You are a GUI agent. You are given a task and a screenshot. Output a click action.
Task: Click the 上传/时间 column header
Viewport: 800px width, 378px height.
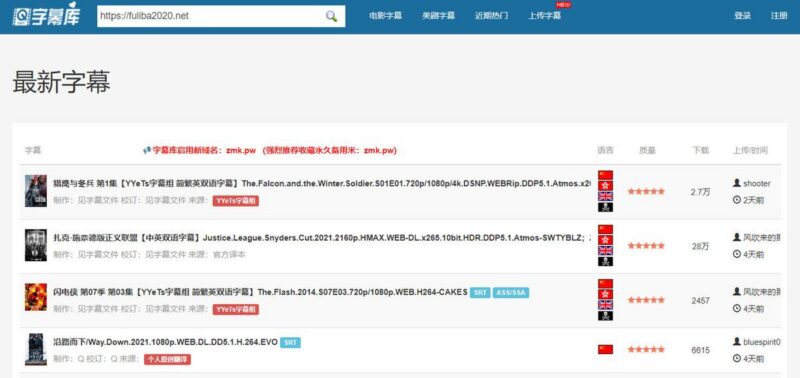[750, 150]
